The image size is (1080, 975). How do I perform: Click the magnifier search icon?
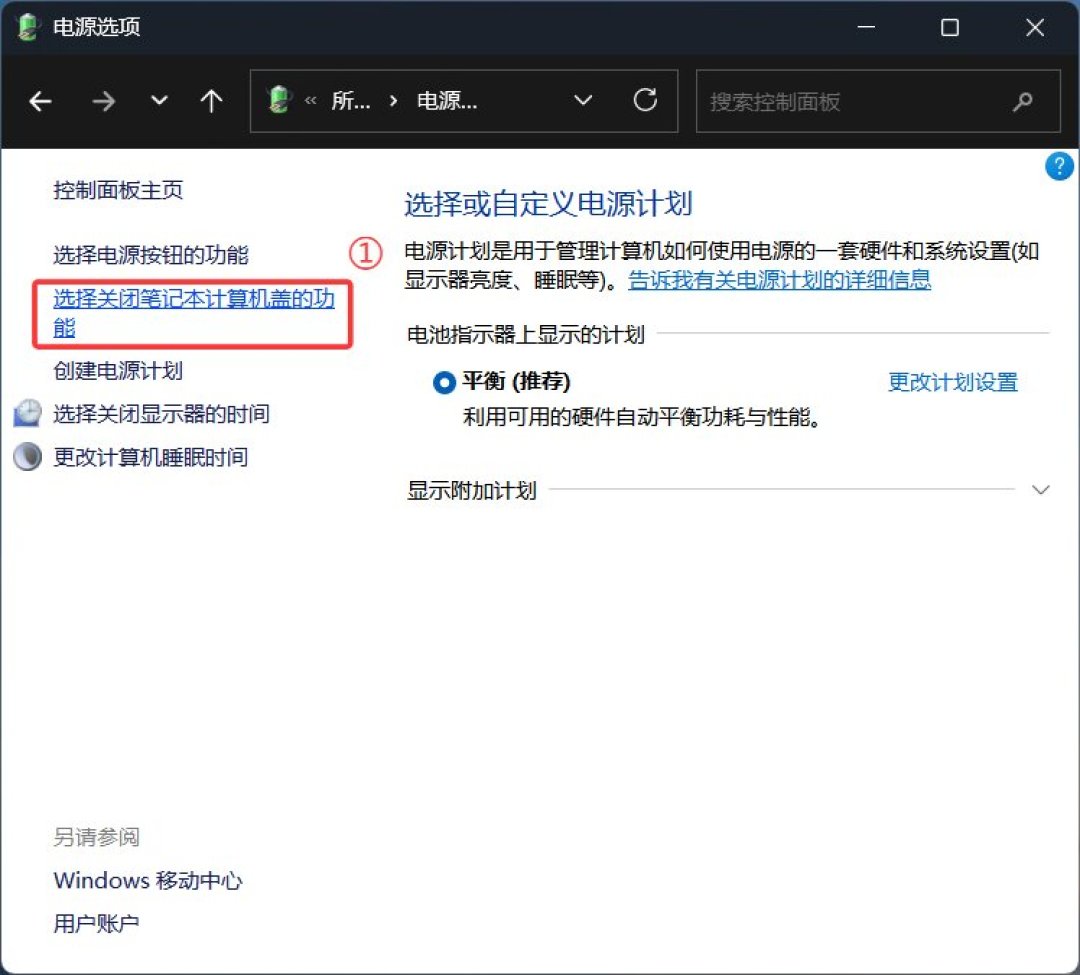tap(1023, 102)
